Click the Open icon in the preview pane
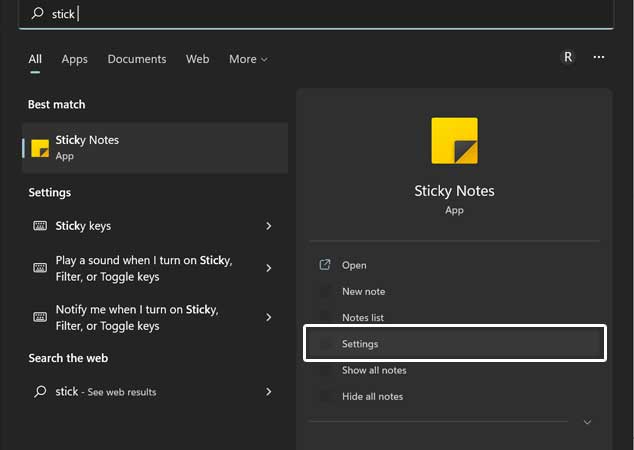The image size is (634, 450). pyautogui.click(x=325, y=265)
